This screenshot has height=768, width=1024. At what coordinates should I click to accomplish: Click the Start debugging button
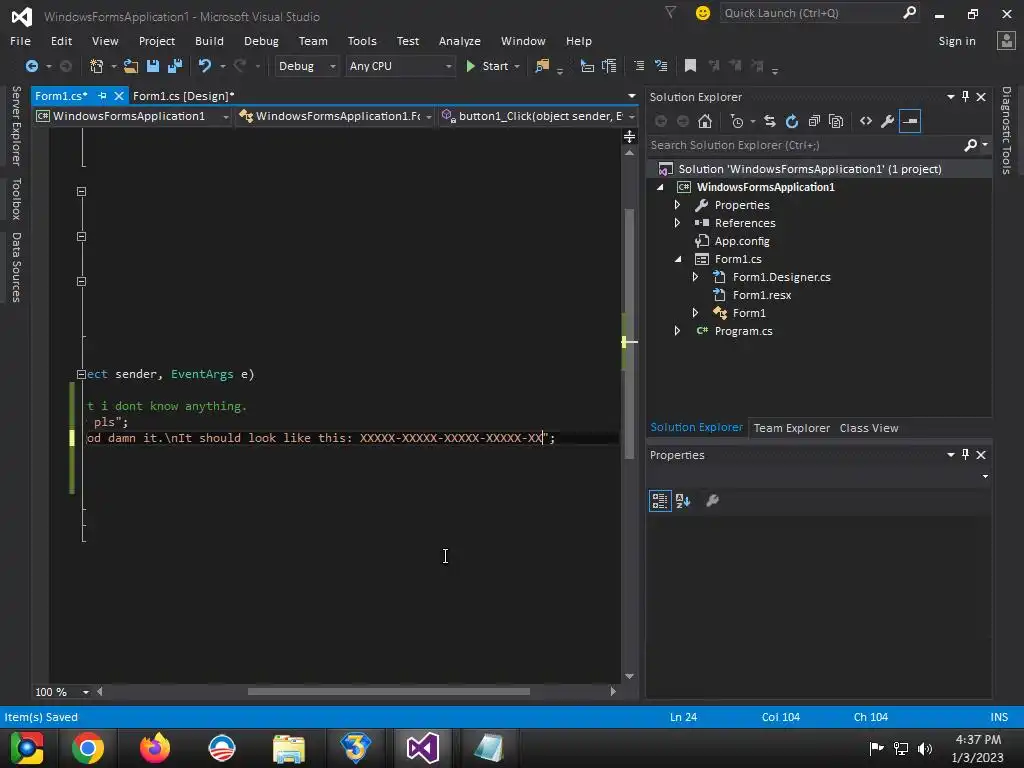click(487, 66)
